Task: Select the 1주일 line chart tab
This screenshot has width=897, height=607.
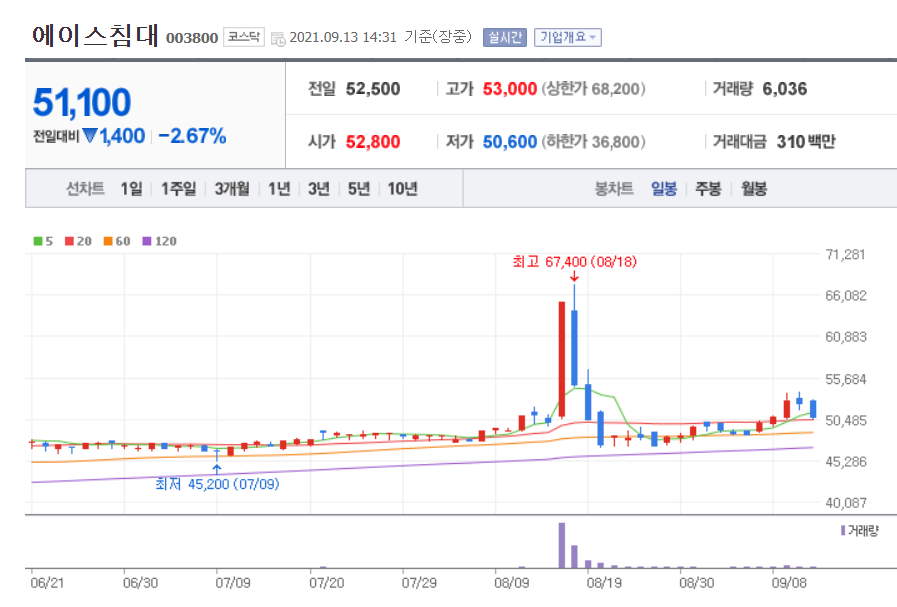Action: click(178, 189)
